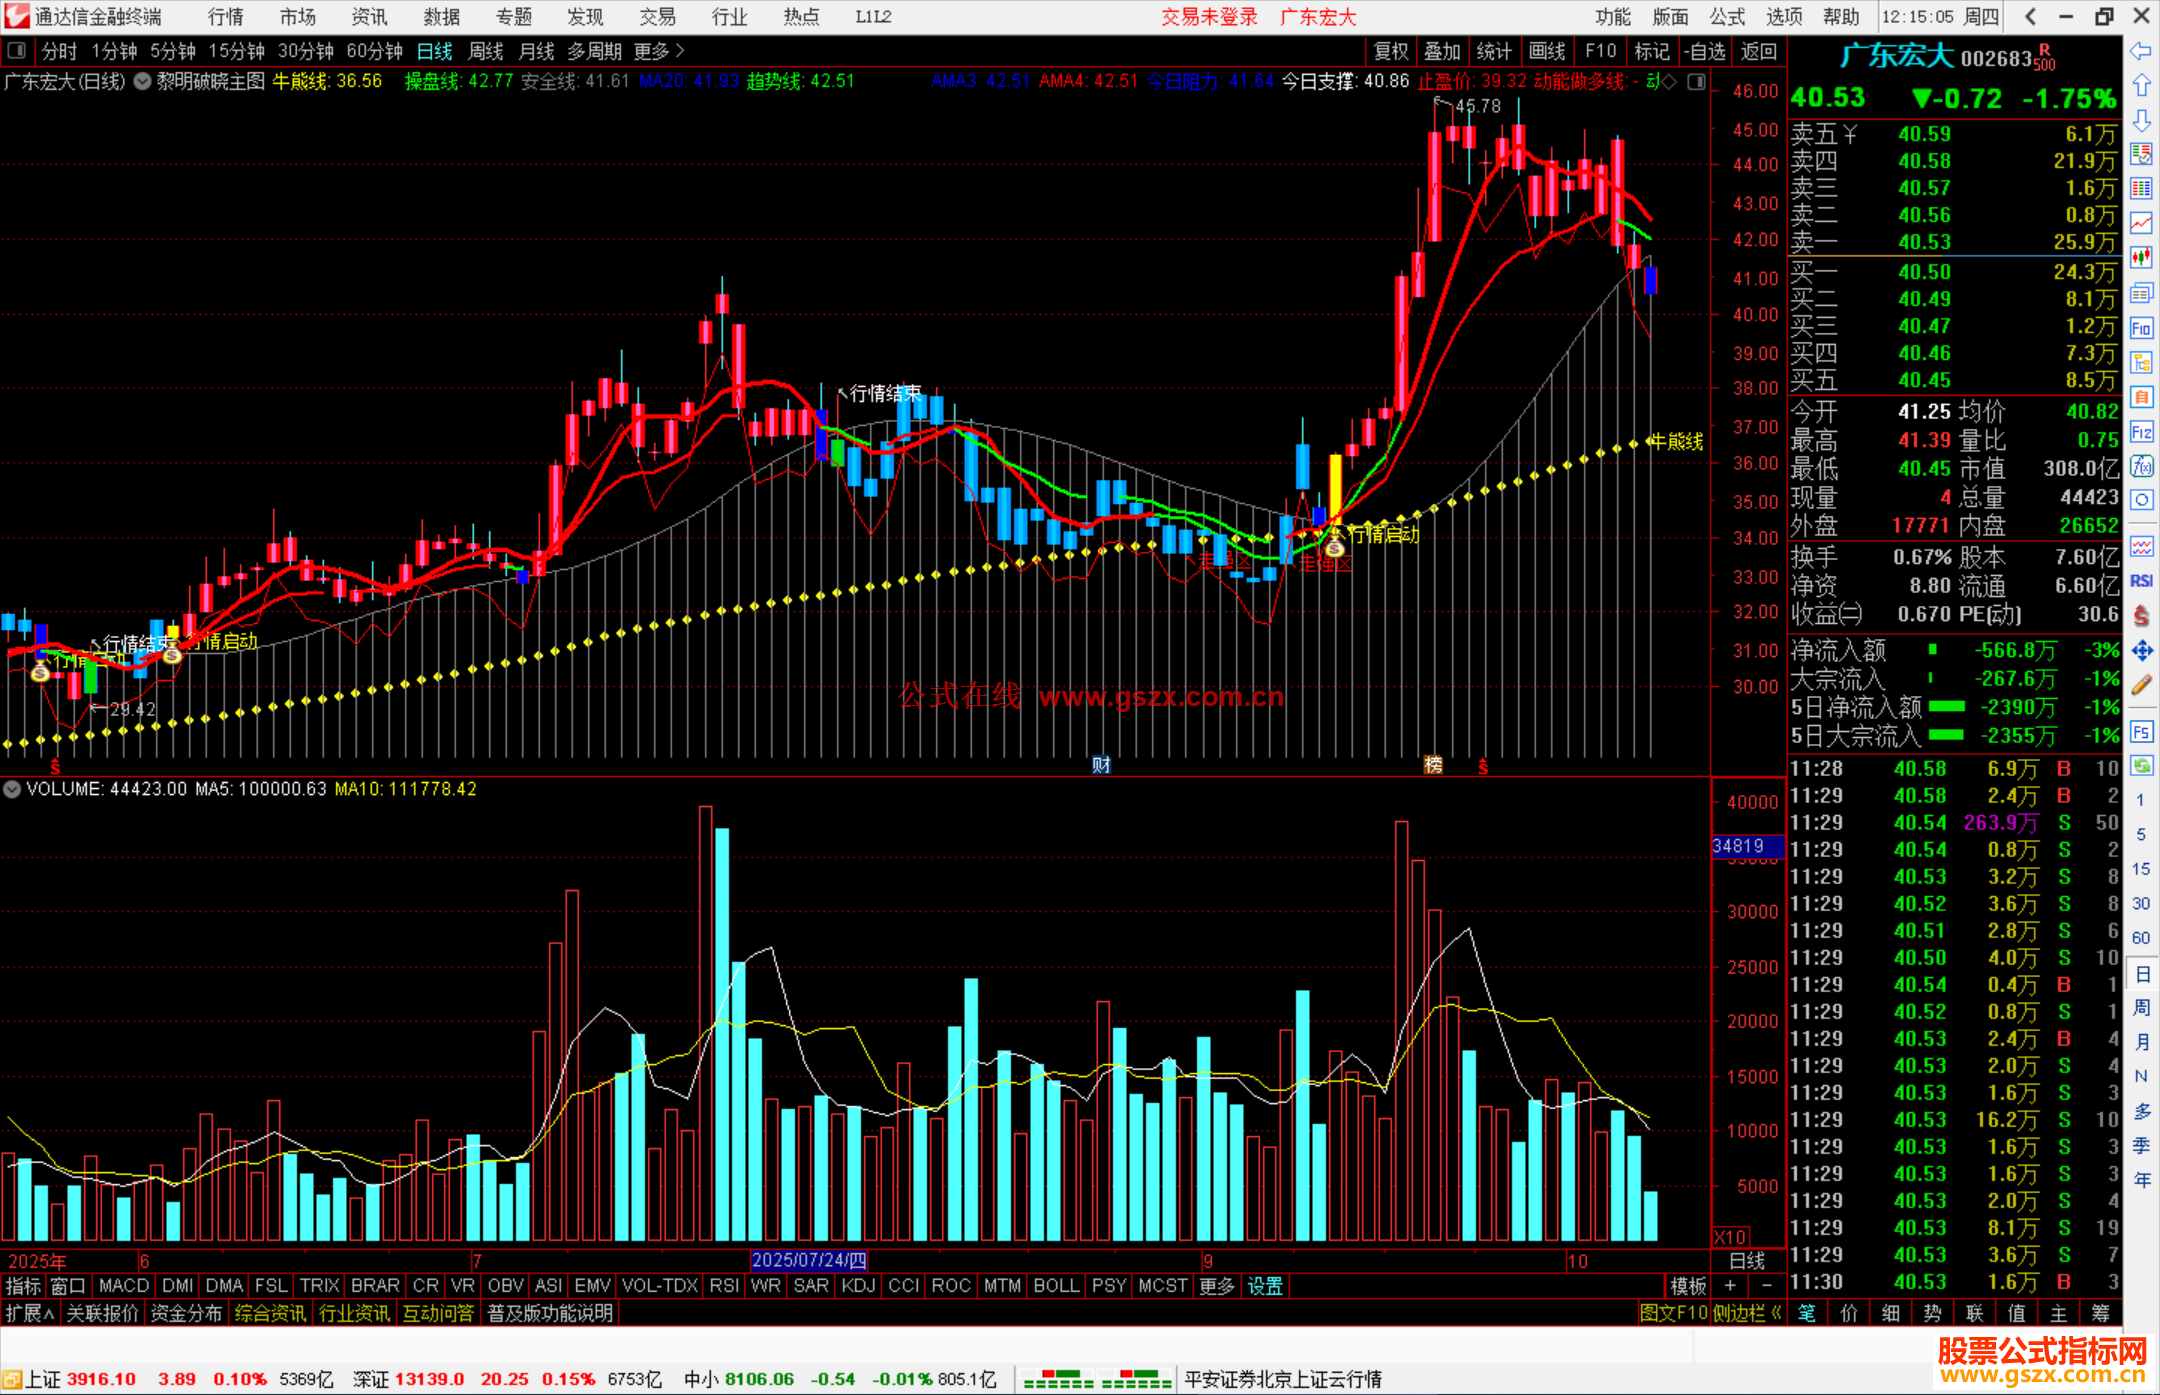The height and width of the screenshot is (1395, 2160).
Task: Click the 复权 button
Action: tap(1391, 51)
